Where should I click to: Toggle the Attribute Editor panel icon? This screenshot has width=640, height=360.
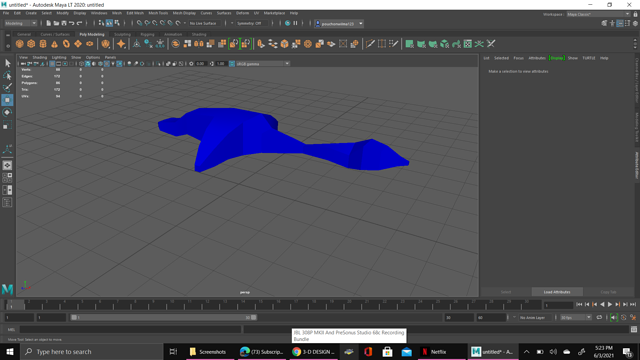(620, 24)
